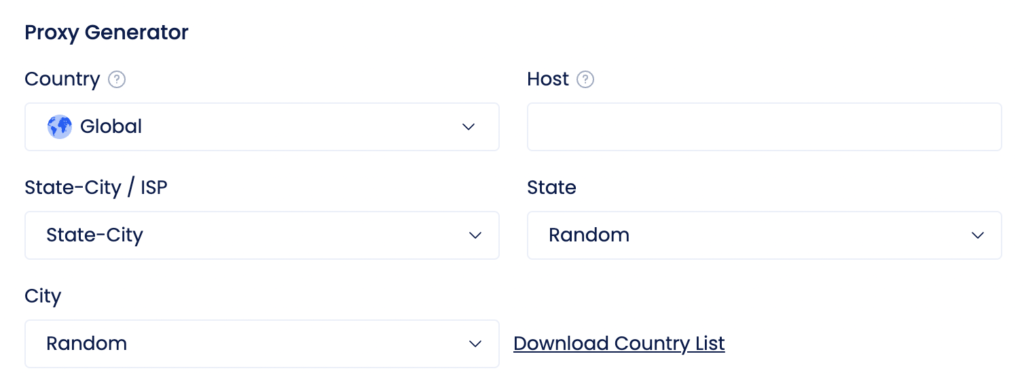Viewport: 1024px width, 373px height.
Task: Open the State dropdown set to Random
Action: click(x=764, y=235)
